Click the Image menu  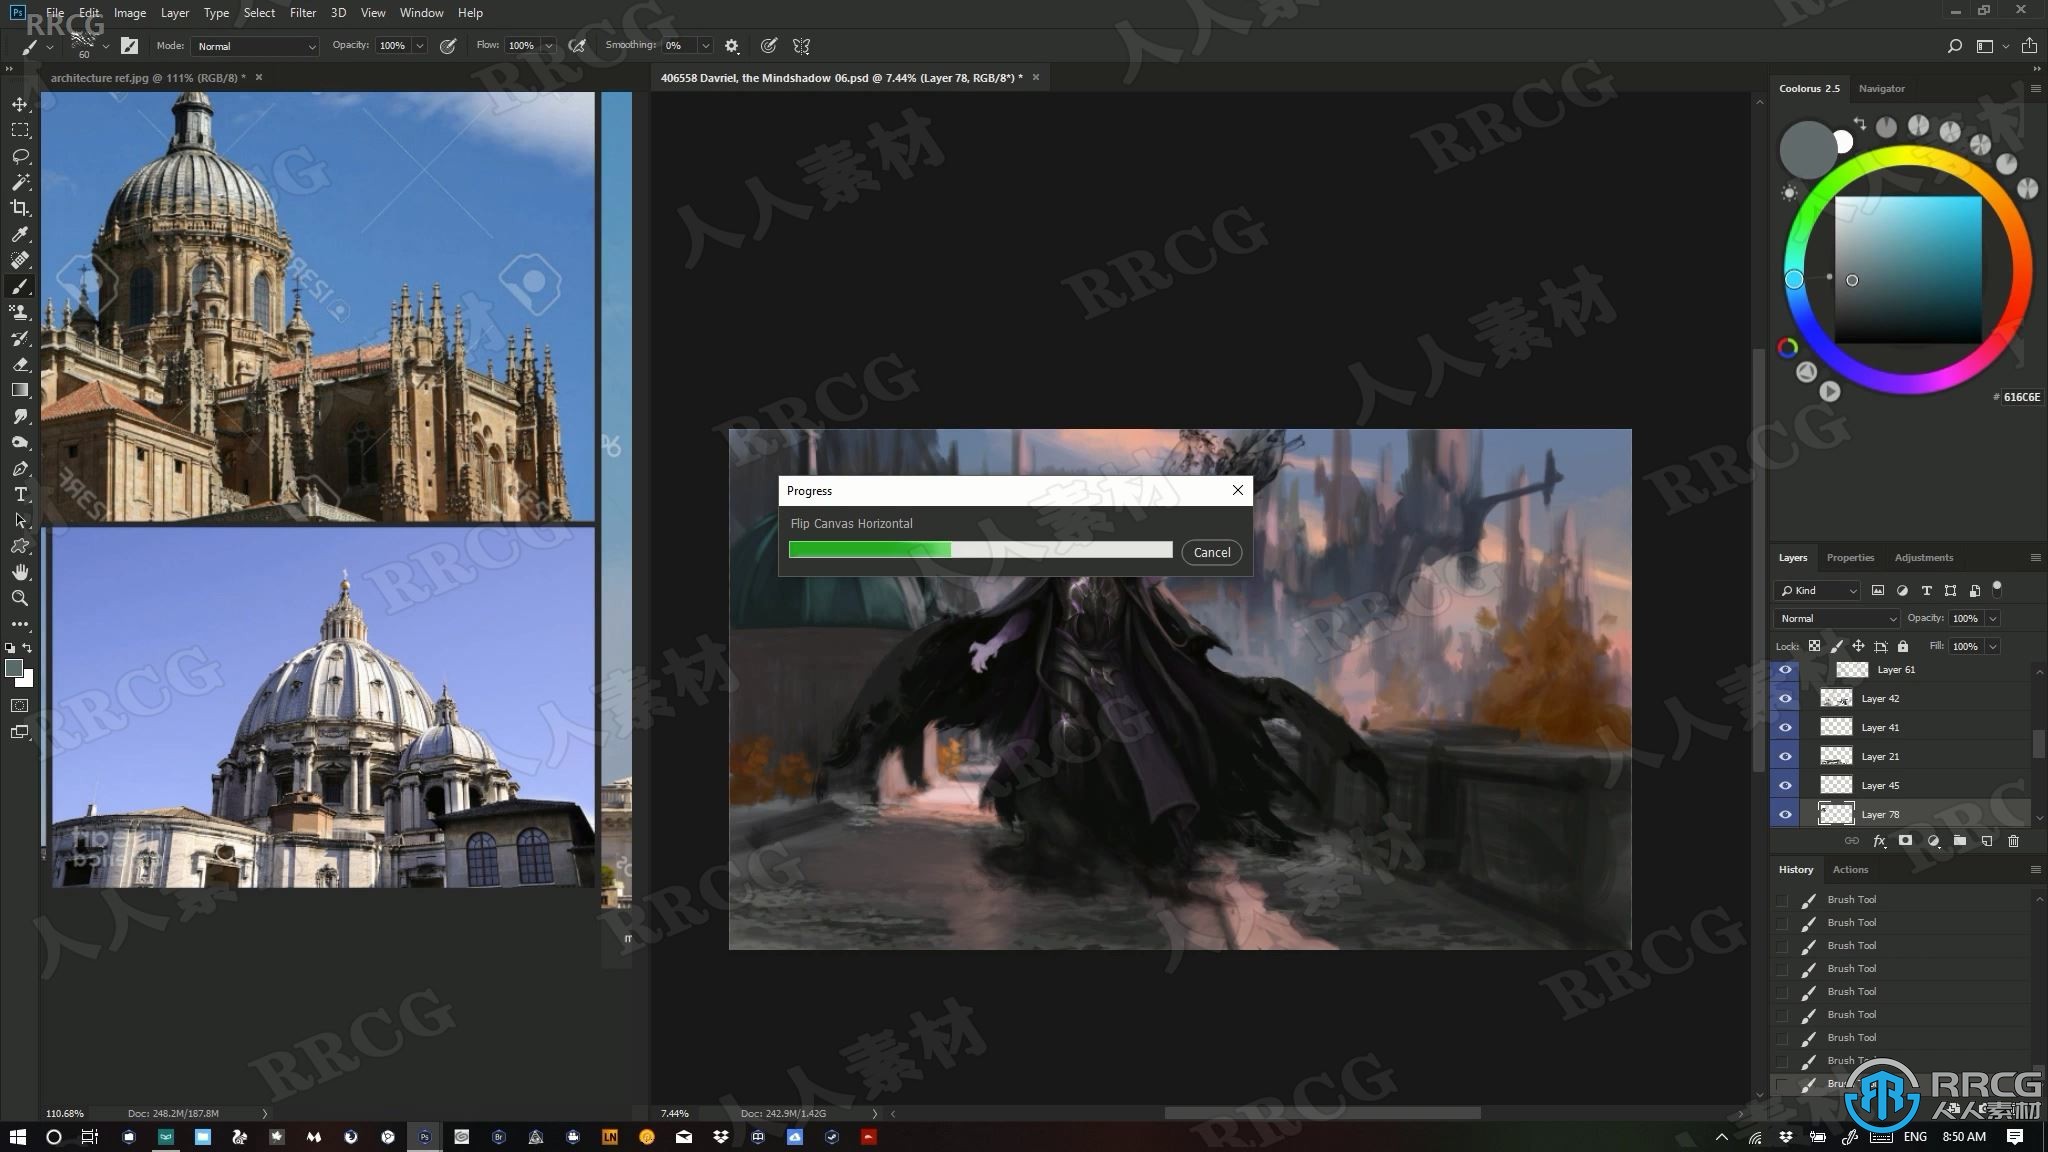point(129,11)
